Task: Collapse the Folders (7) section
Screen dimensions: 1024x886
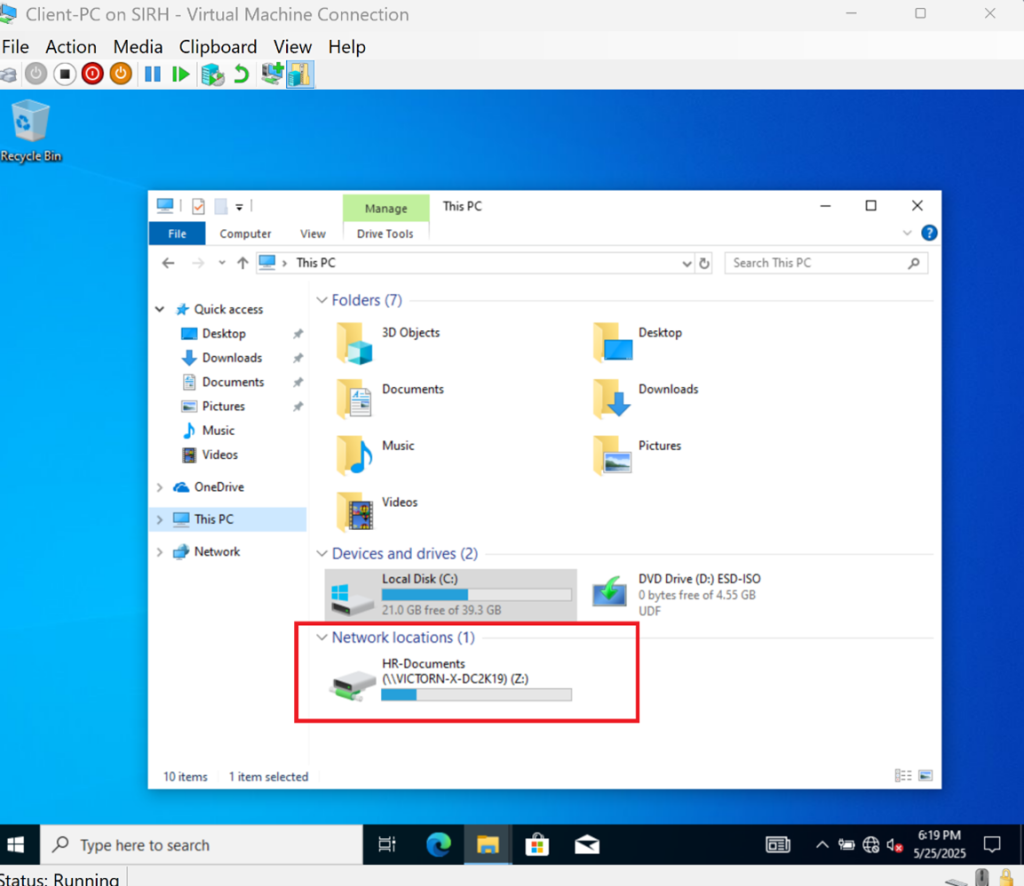Action: [x=322, y=300]
